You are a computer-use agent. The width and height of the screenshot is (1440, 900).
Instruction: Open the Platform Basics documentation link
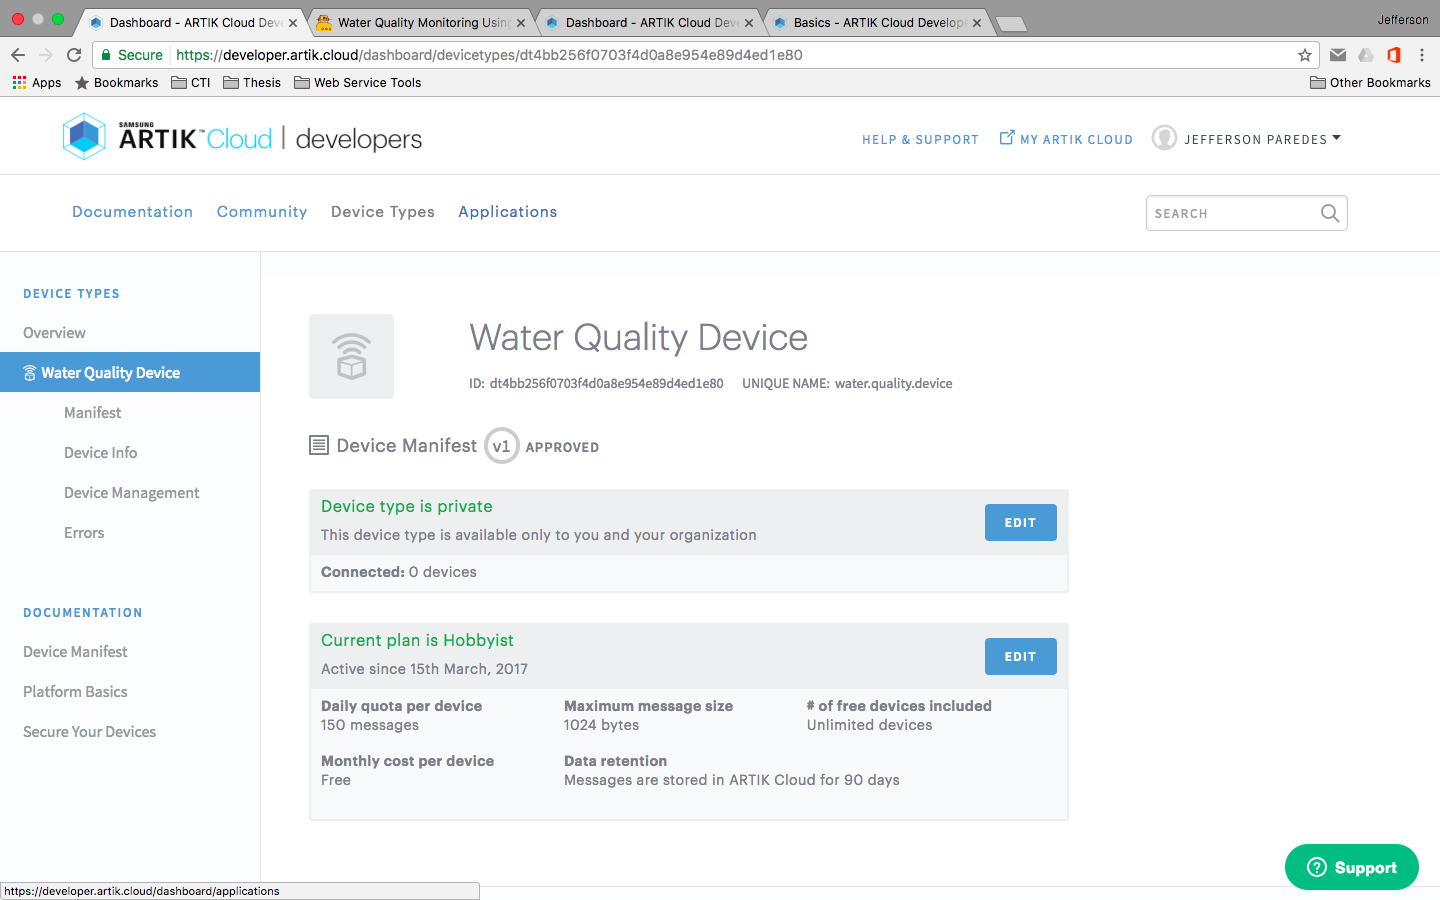click(x=75, y=692)
